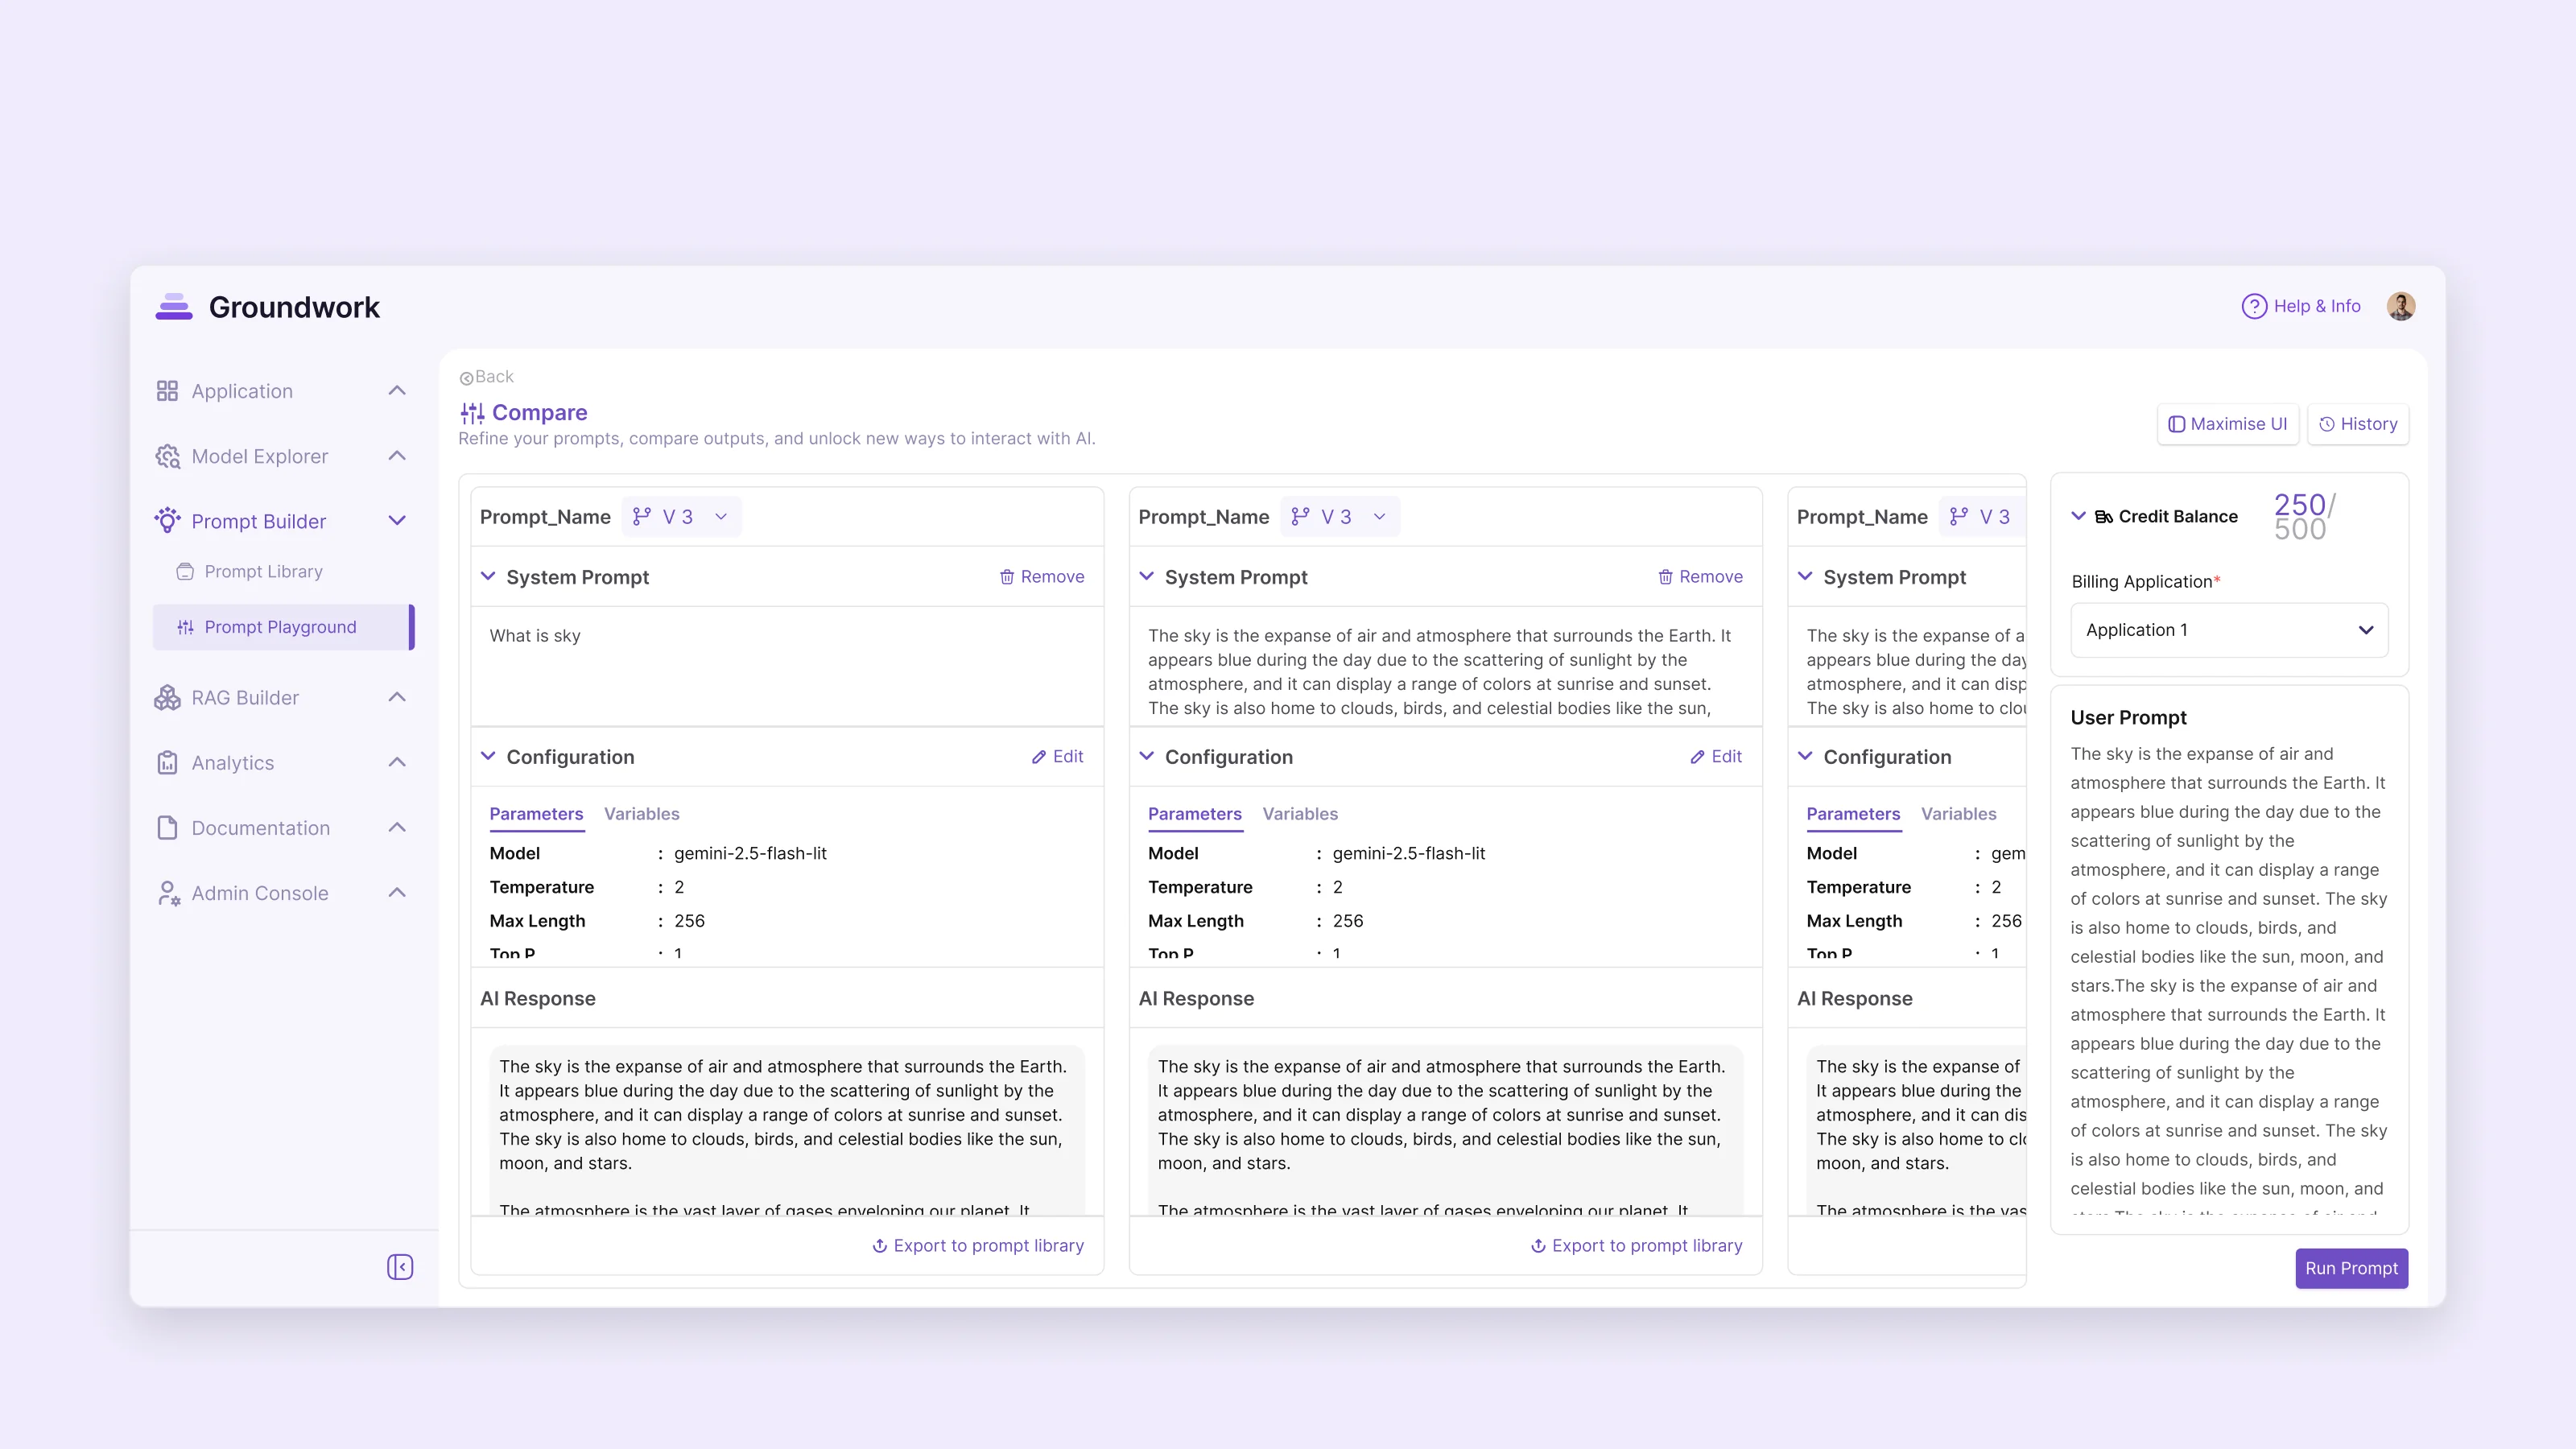2576x1449 pixels.
Task: Click the Model Explorer gear-search icon
Action: [167, 456]
